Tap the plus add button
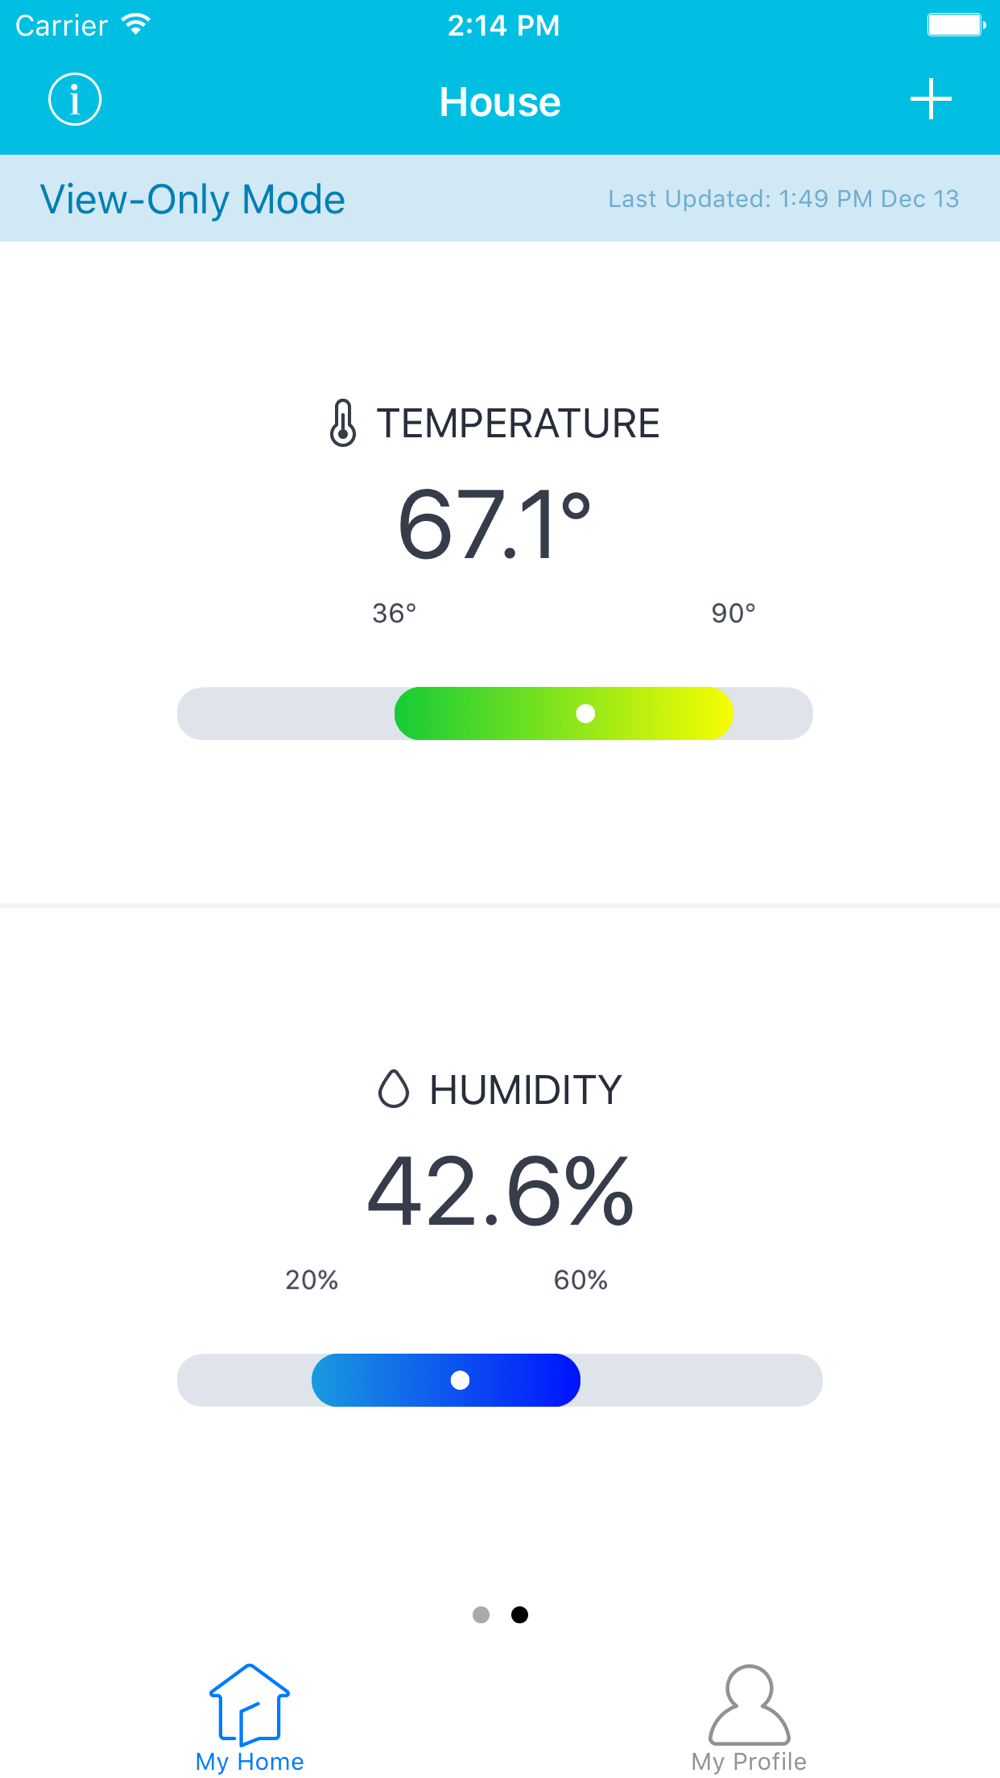 [x=930, y=99]
